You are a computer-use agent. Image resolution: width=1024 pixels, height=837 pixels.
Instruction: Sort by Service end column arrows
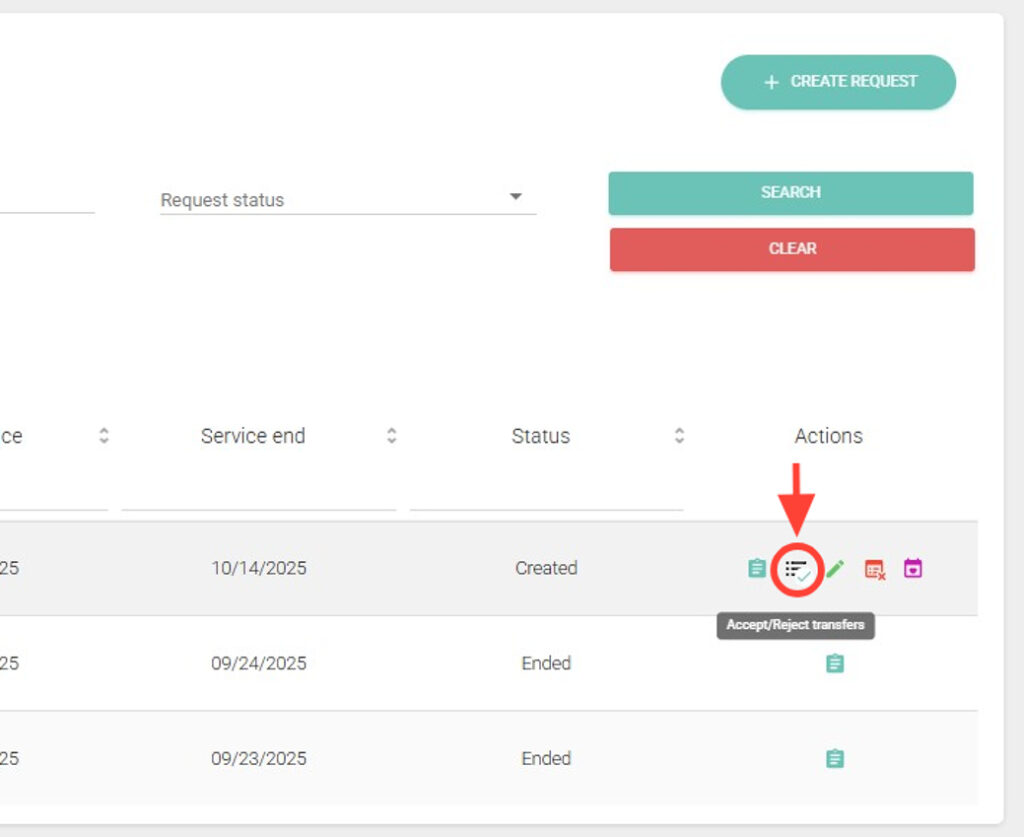point(392,436)
